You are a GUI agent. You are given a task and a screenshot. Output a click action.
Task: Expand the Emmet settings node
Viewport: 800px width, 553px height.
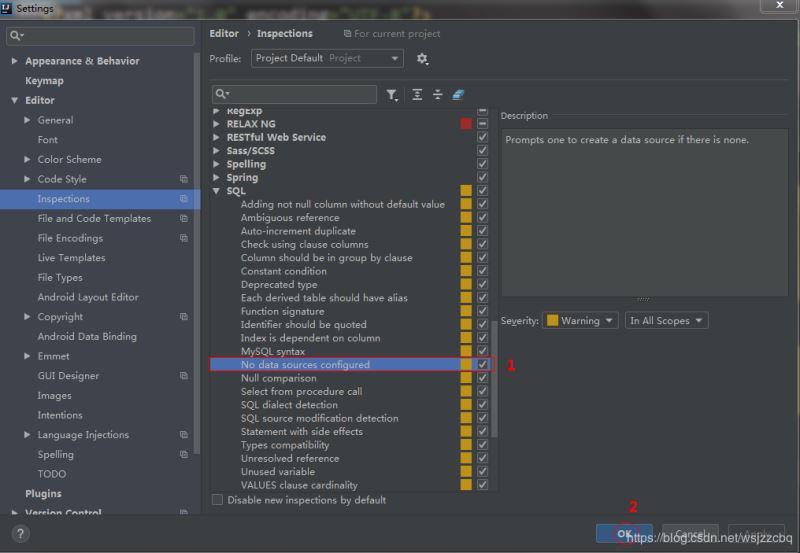tap(27, 356)
